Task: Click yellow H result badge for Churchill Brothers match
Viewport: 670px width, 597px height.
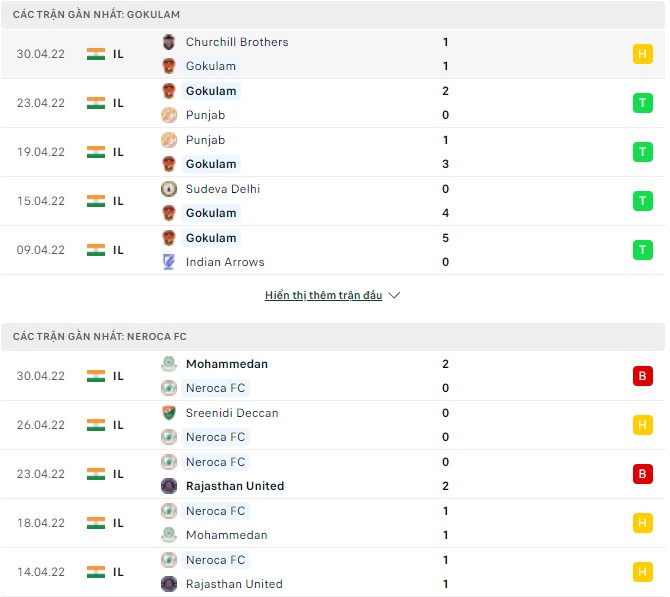Action: coord(642,54)
